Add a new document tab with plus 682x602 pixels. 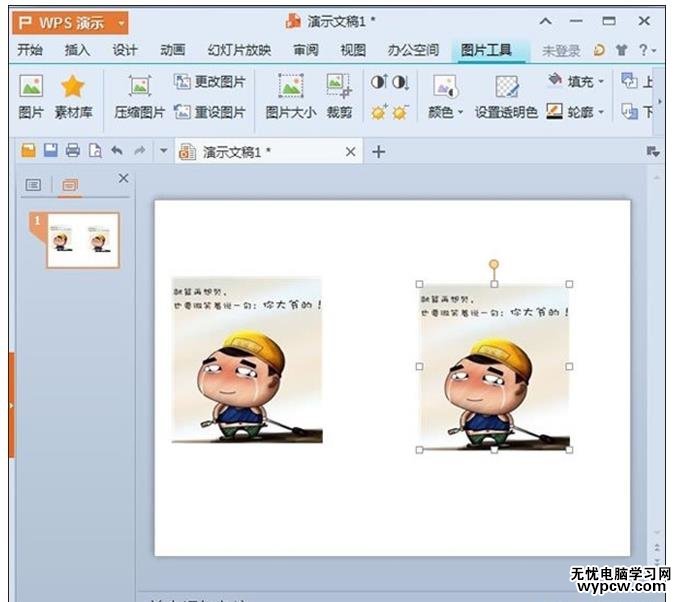(x=378, y=152)
